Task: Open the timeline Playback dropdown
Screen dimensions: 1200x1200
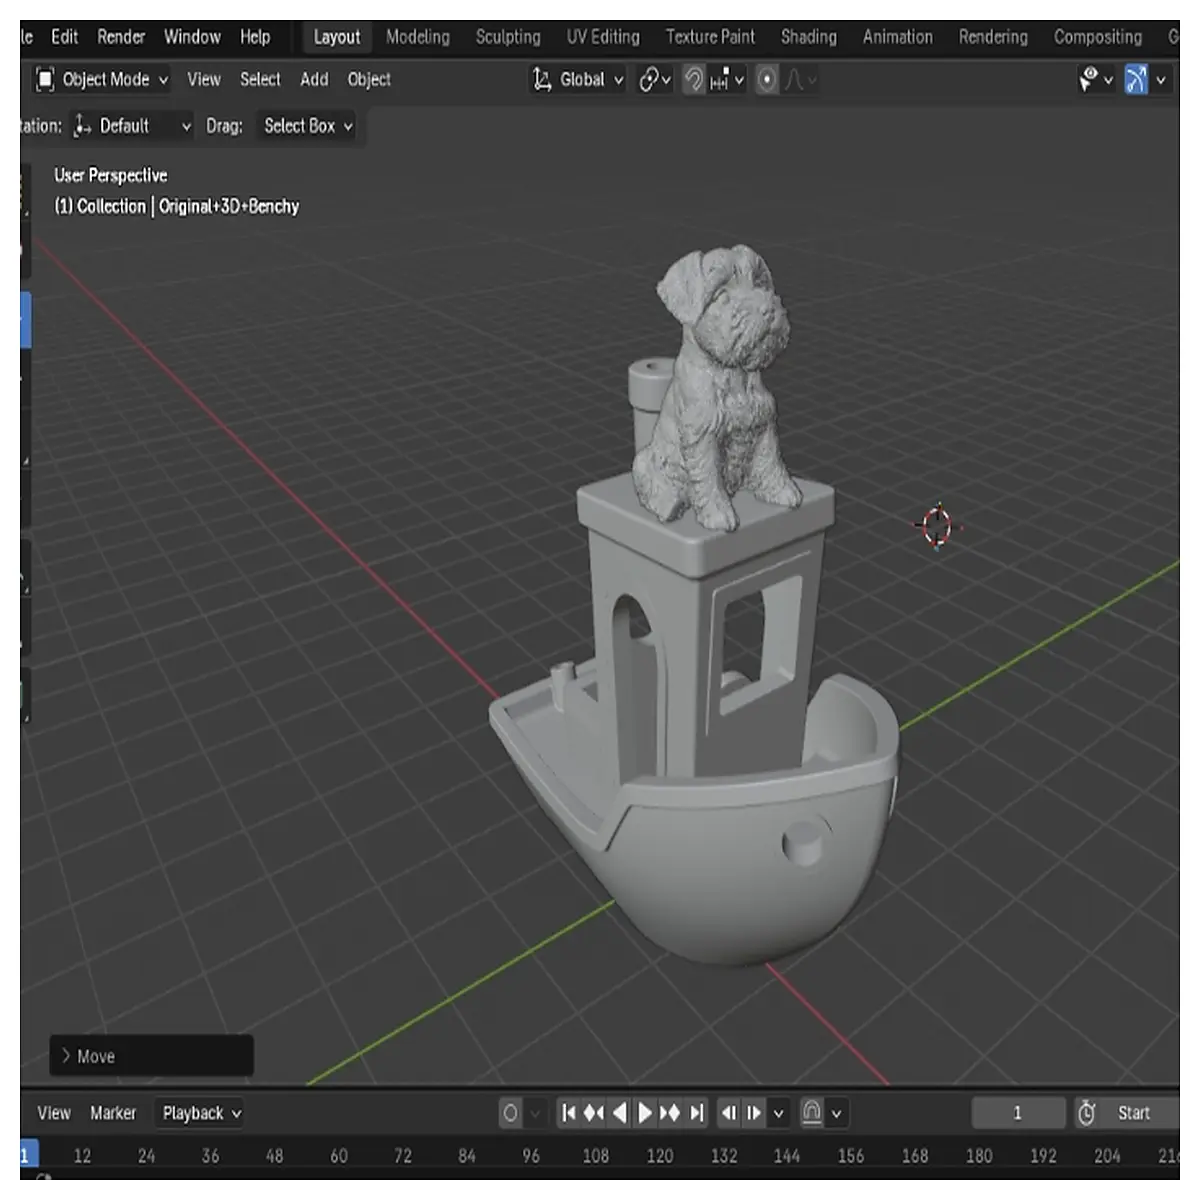Action: pyautogui.click(x=202, y=1113)
